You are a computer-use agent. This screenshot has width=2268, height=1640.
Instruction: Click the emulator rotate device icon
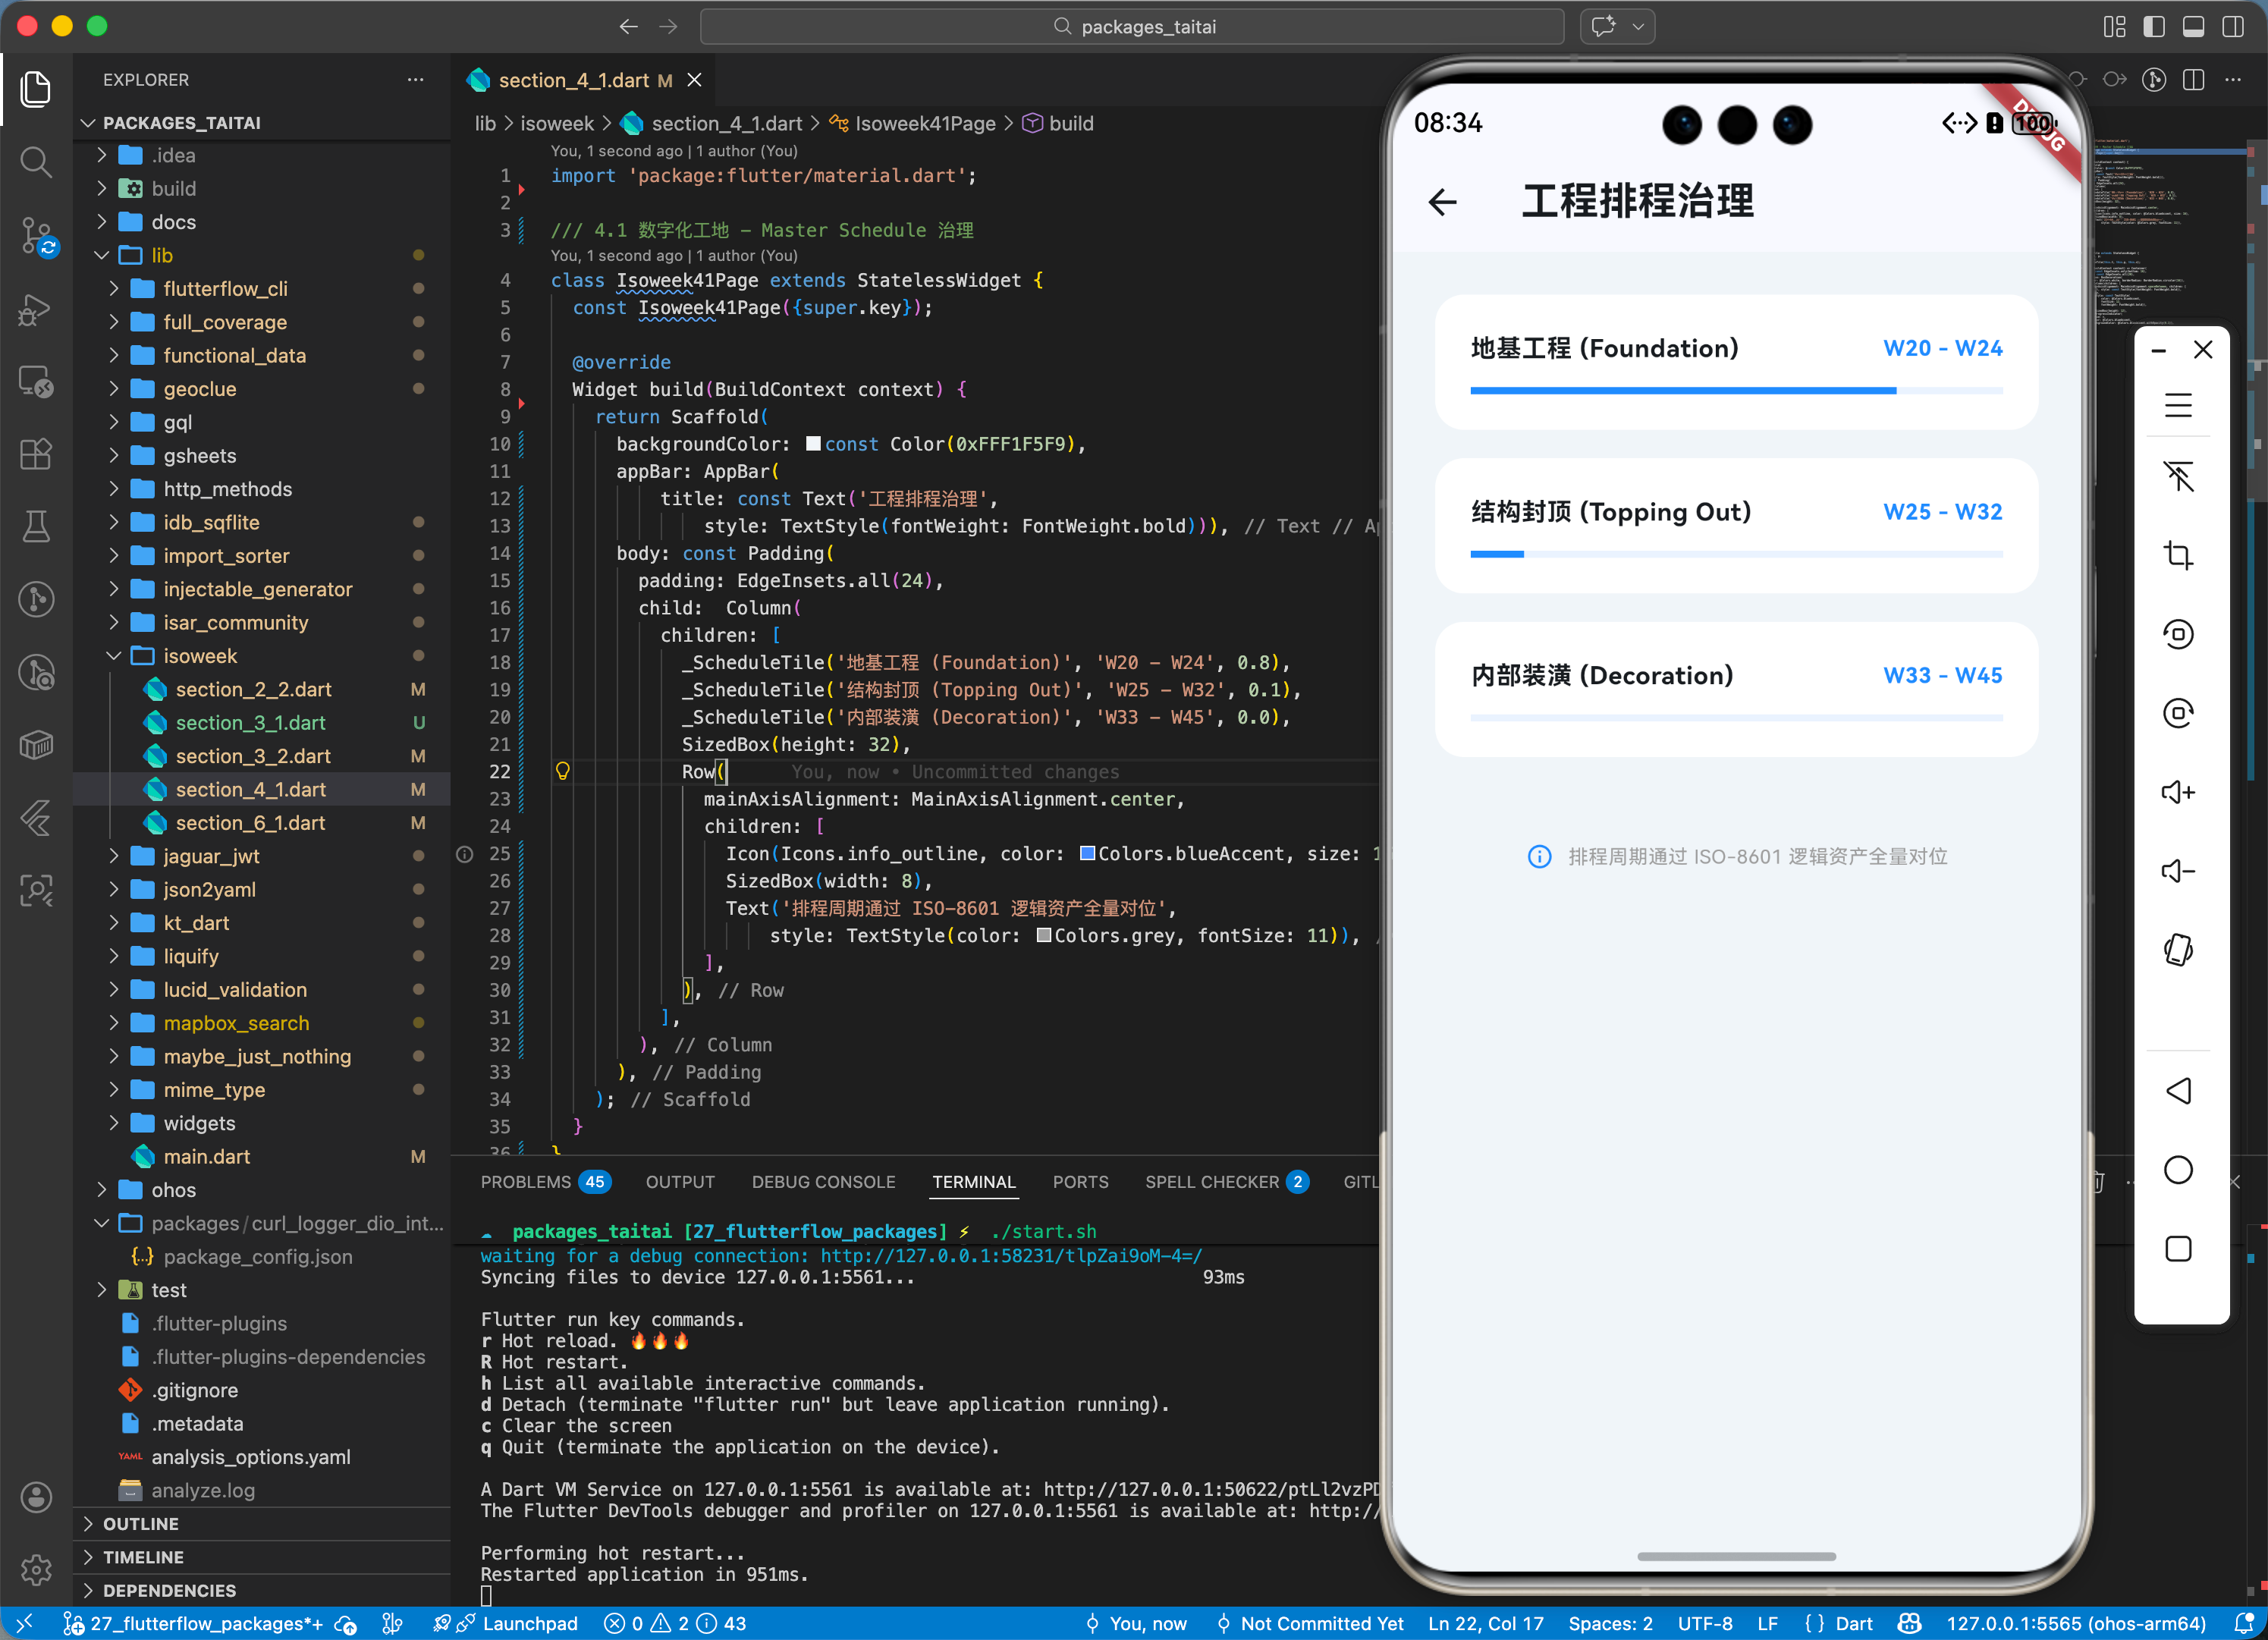pos(2178,949)
